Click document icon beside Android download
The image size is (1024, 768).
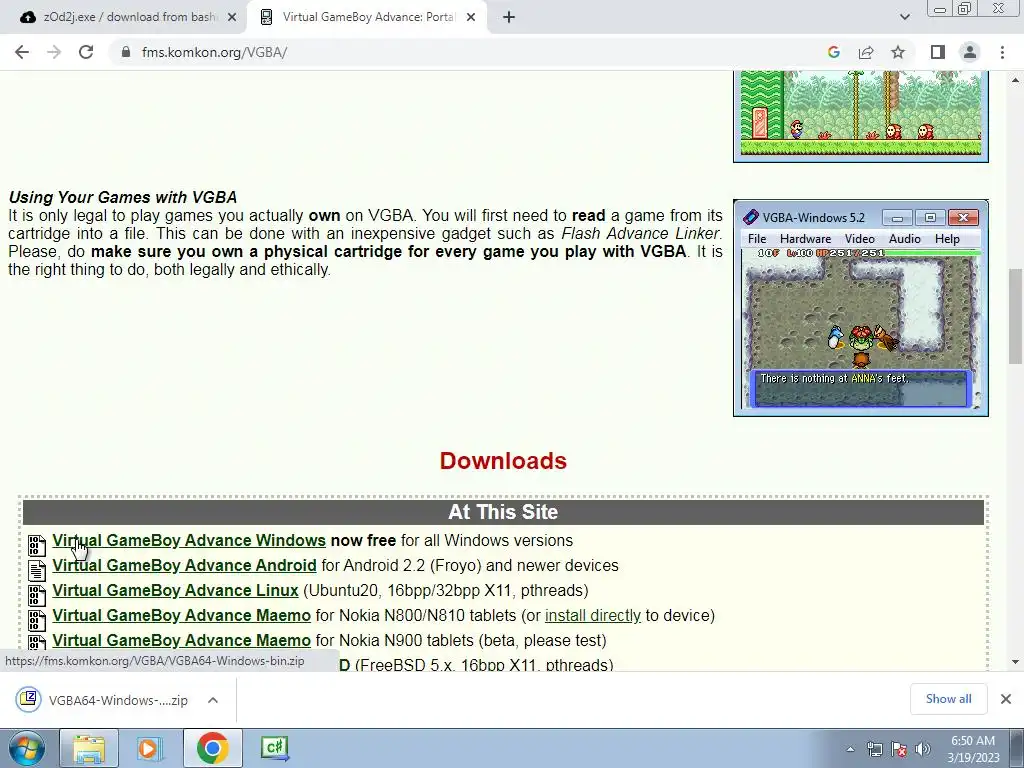click(37, 570)
